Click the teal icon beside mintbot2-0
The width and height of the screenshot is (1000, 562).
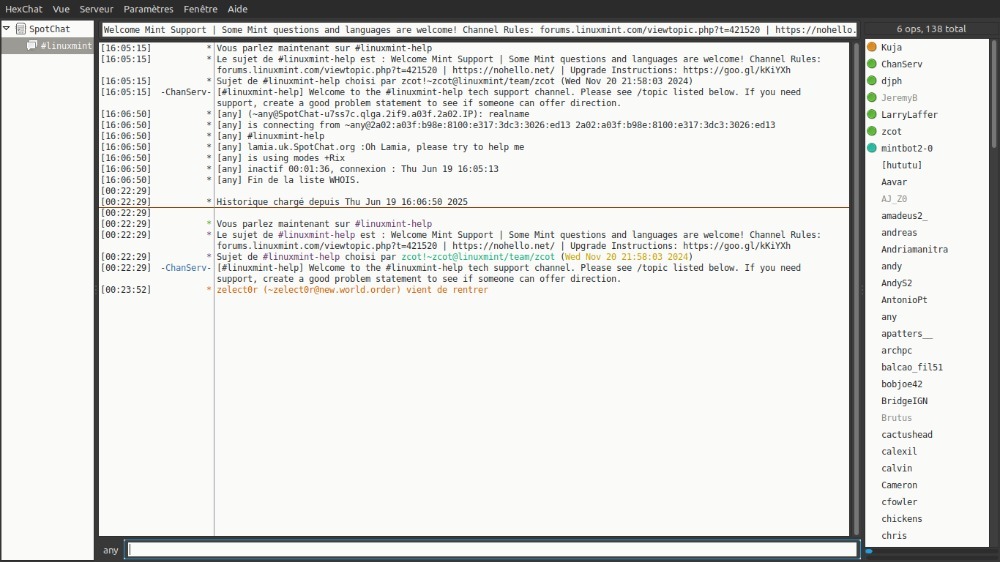click(x=872, y=148)
